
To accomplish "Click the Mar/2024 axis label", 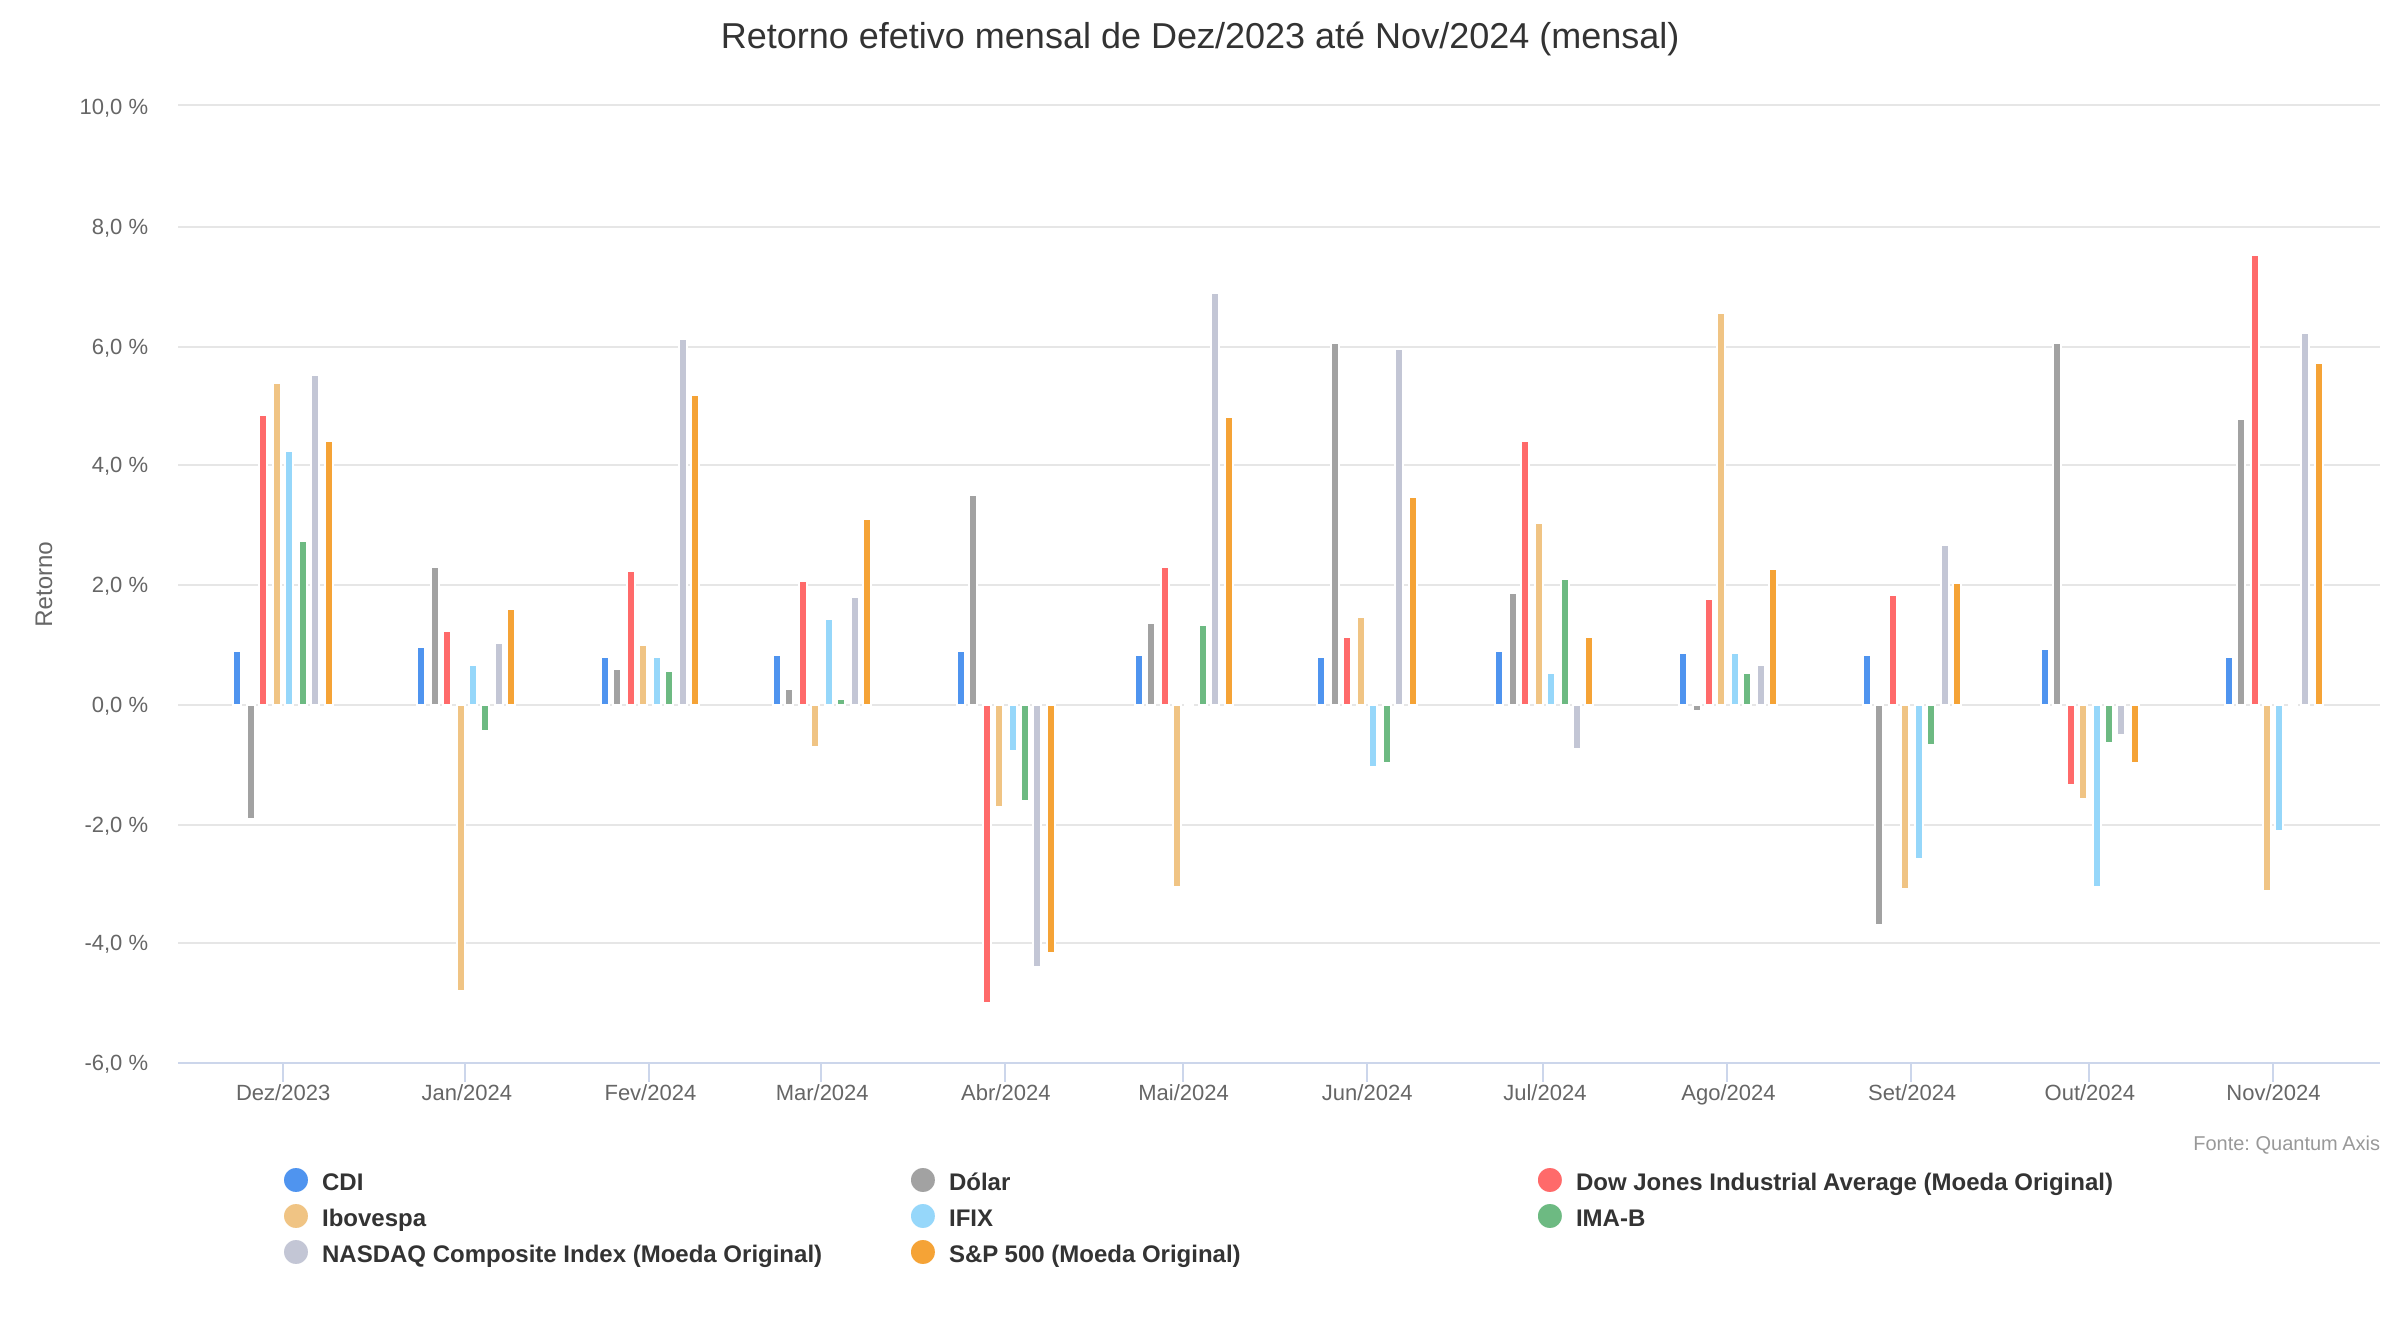I will point(822,1093).
